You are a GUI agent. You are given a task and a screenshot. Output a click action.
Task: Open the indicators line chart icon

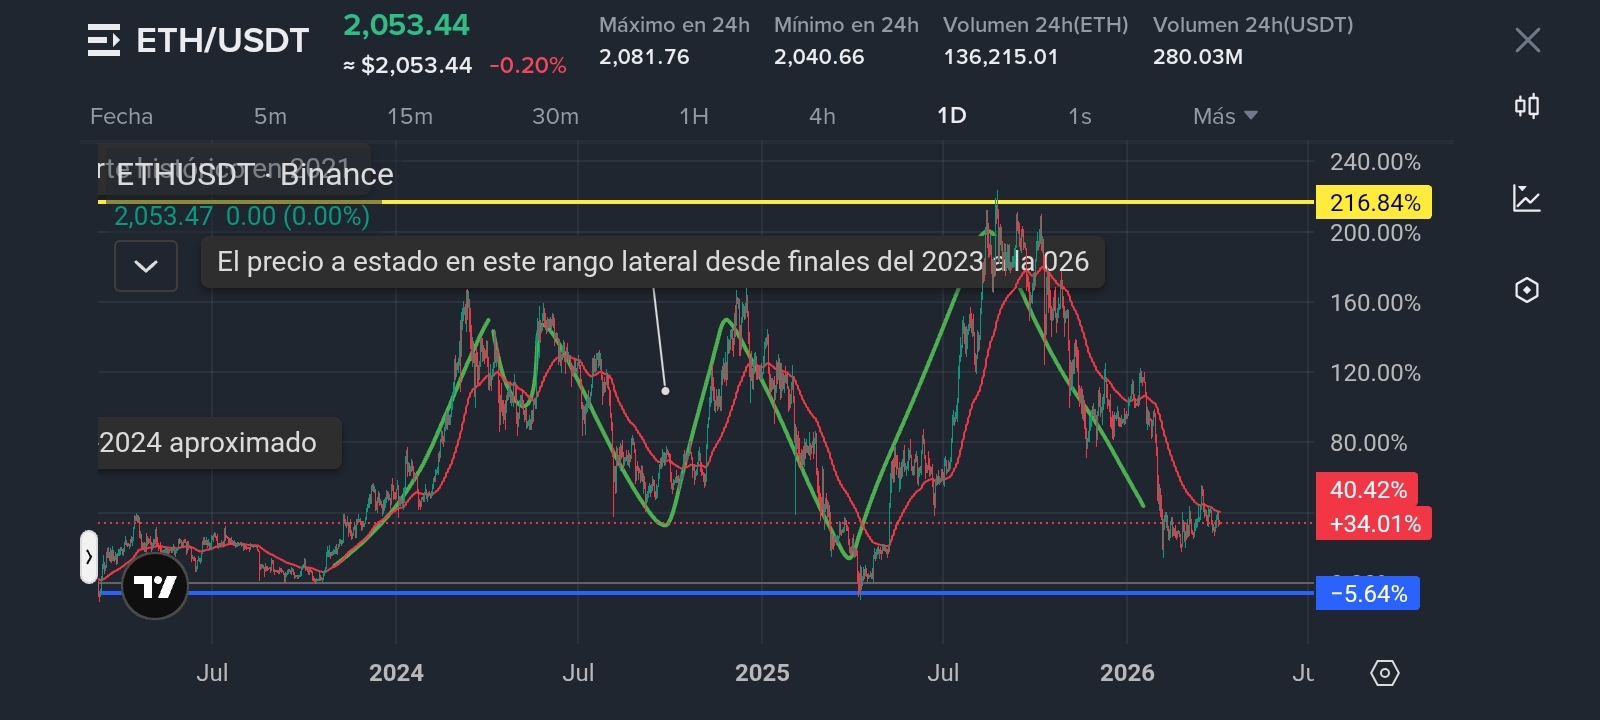coord(1527,198)
